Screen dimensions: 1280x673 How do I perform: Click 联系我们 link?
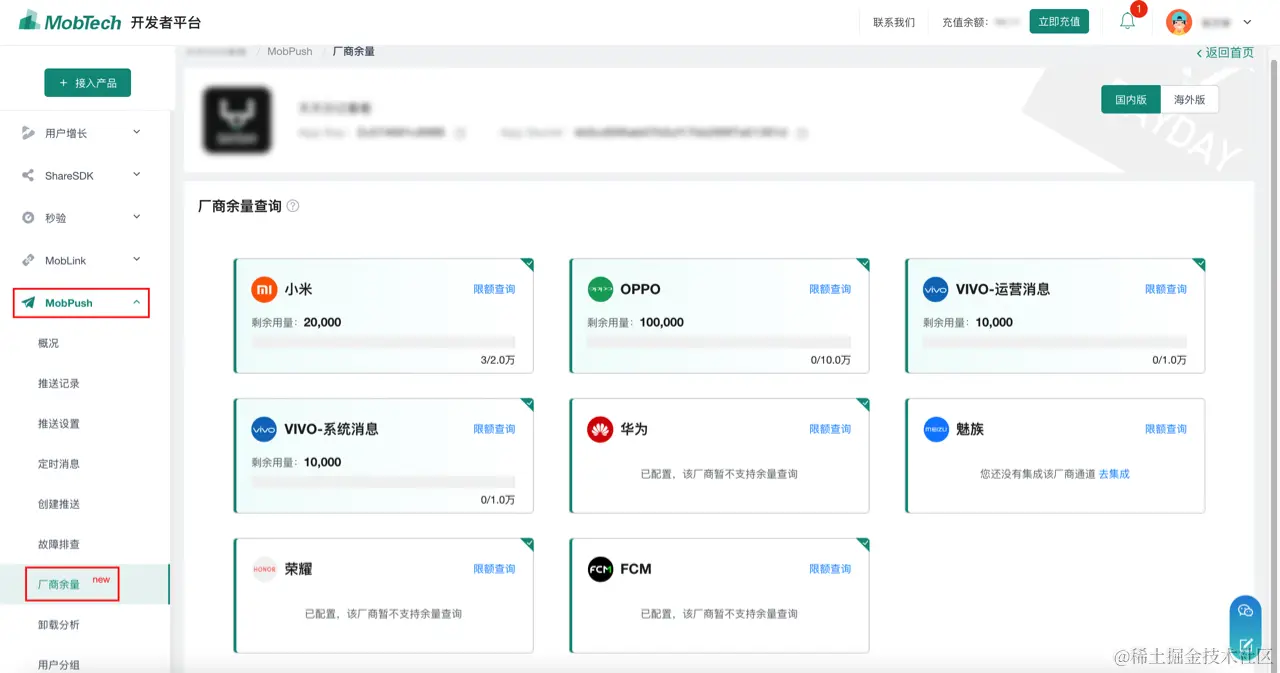coord(894,22)
